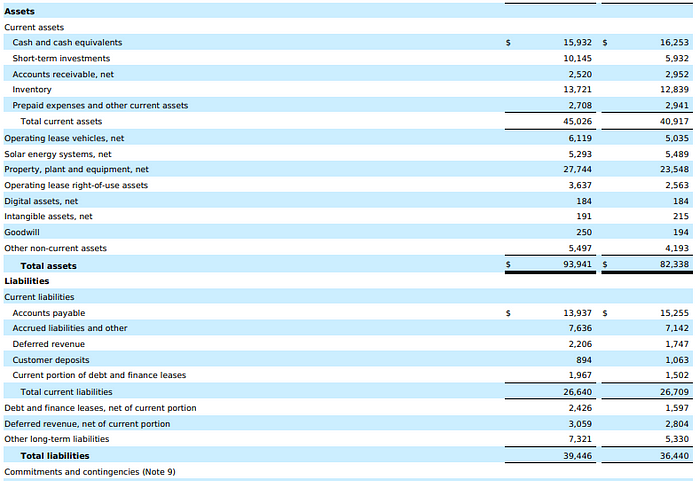Click the value 5,489

pos(677,155)
